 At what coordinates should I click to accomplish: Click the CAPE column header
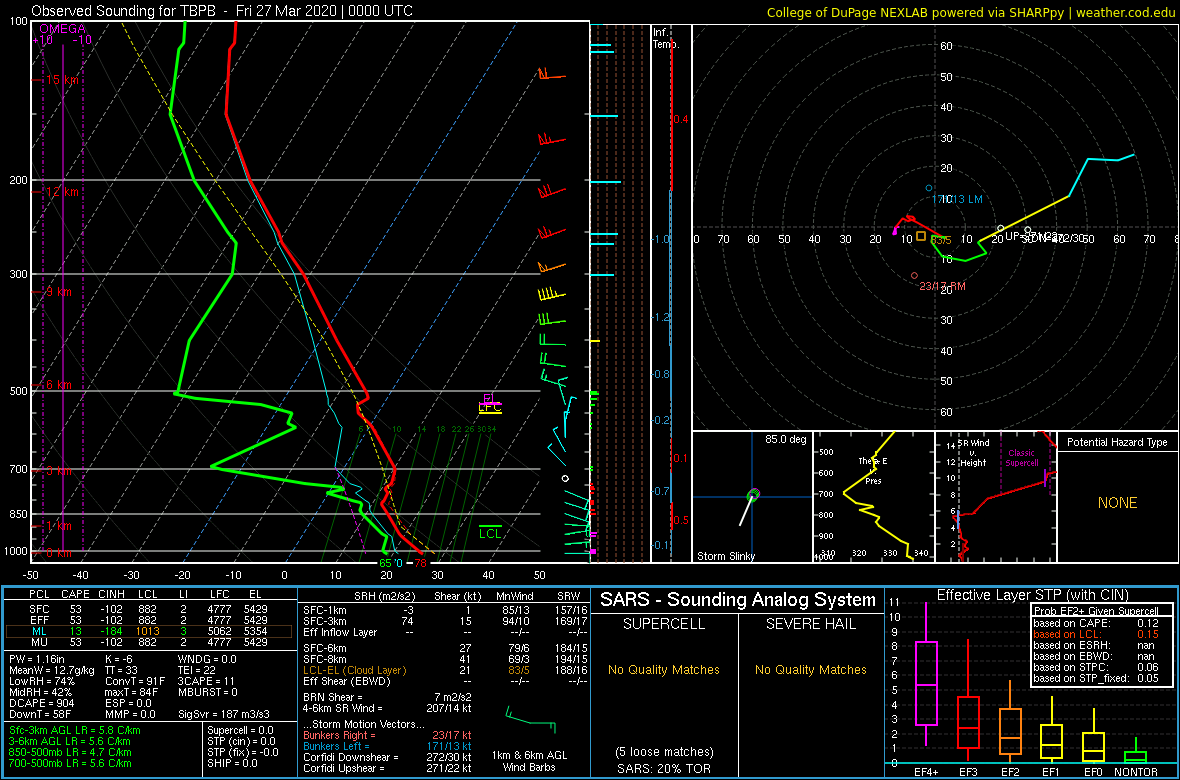pyautogui.click(x=74, y=596)
